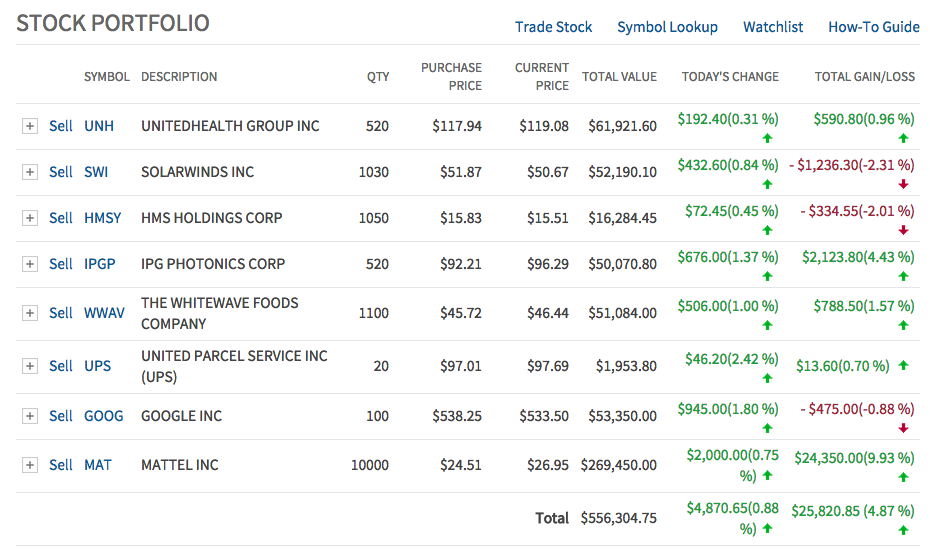This screenshot has height=549, width=930.
Task: Click the red down arrow for SolarWinds loss
Action: [904, 184]
